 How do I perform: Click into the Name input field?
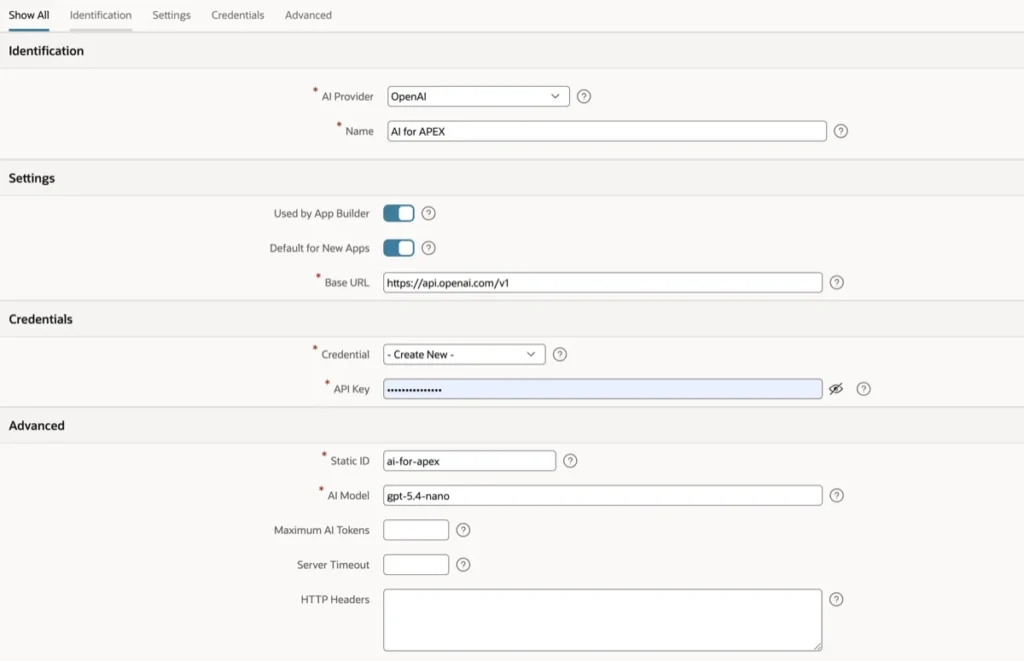pos(607,131)
